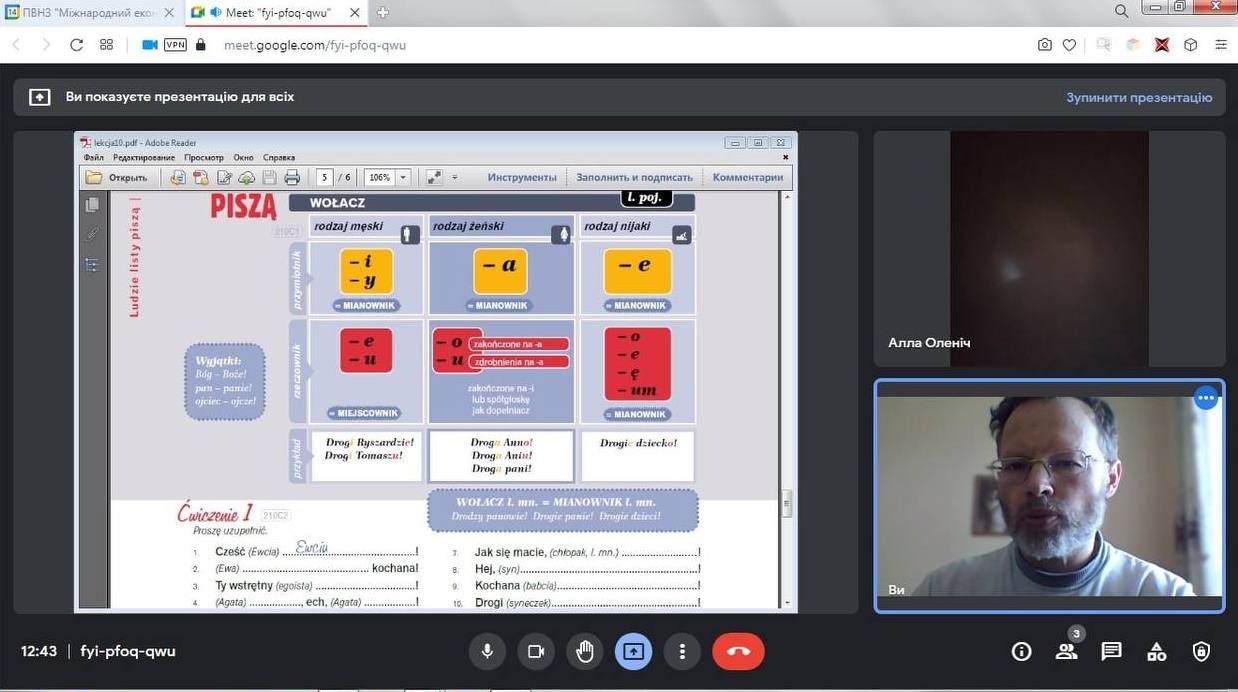
Task: Click 'Зупинити презентацію' link
Action: coord(1139,97)
